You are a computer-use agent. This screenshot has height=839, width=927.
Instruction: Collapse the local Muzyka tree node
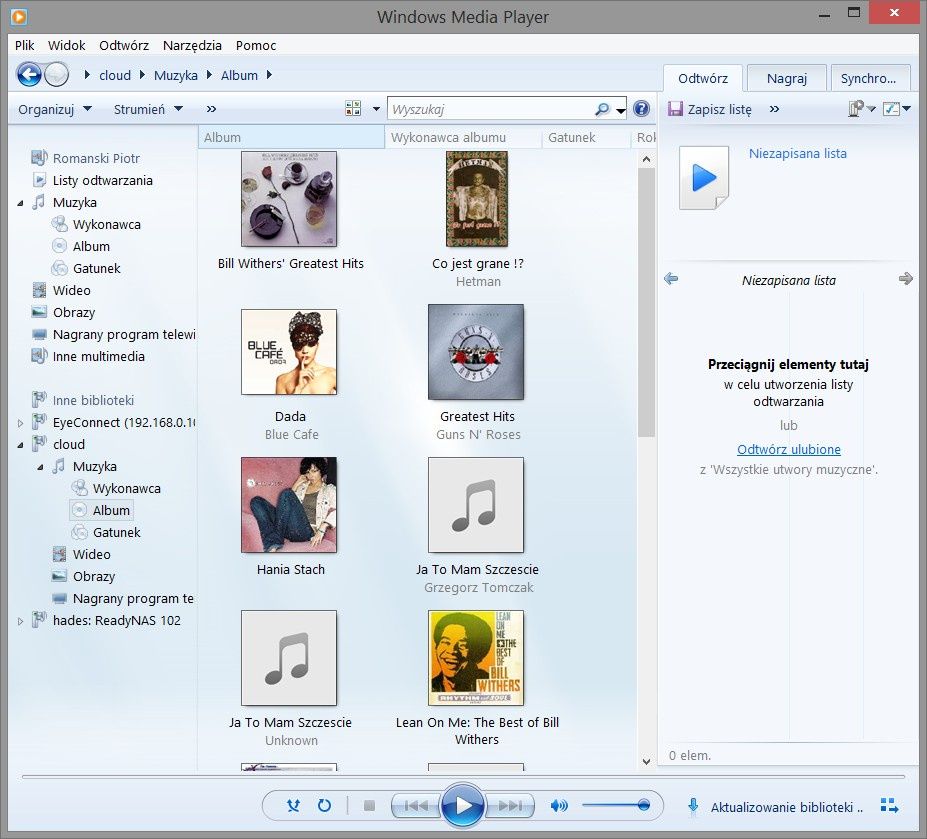(21, 203)
